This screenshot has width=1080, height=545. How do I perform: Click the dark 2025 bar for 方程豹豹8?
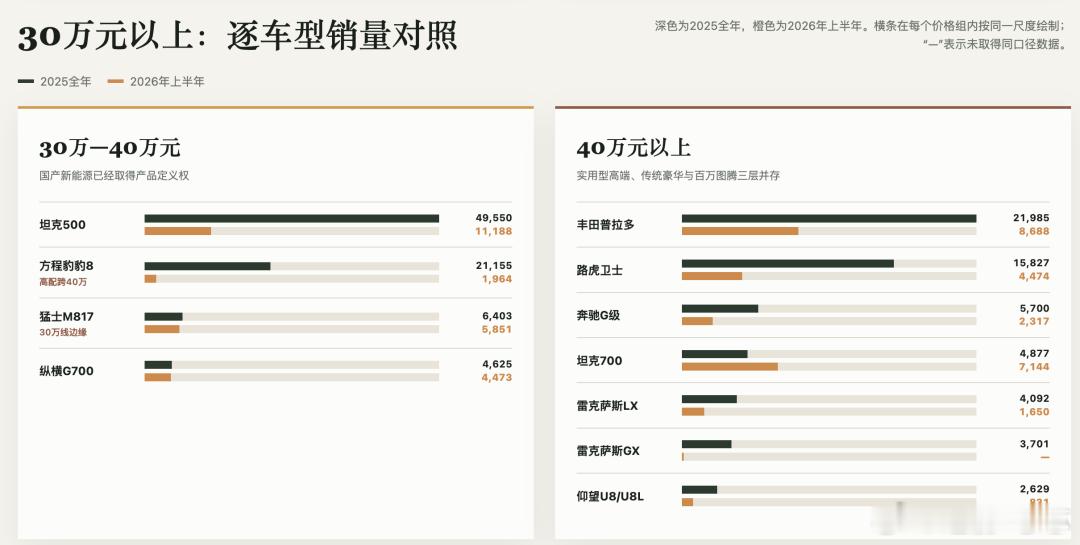pyautogui.click(x=207, y=266)
